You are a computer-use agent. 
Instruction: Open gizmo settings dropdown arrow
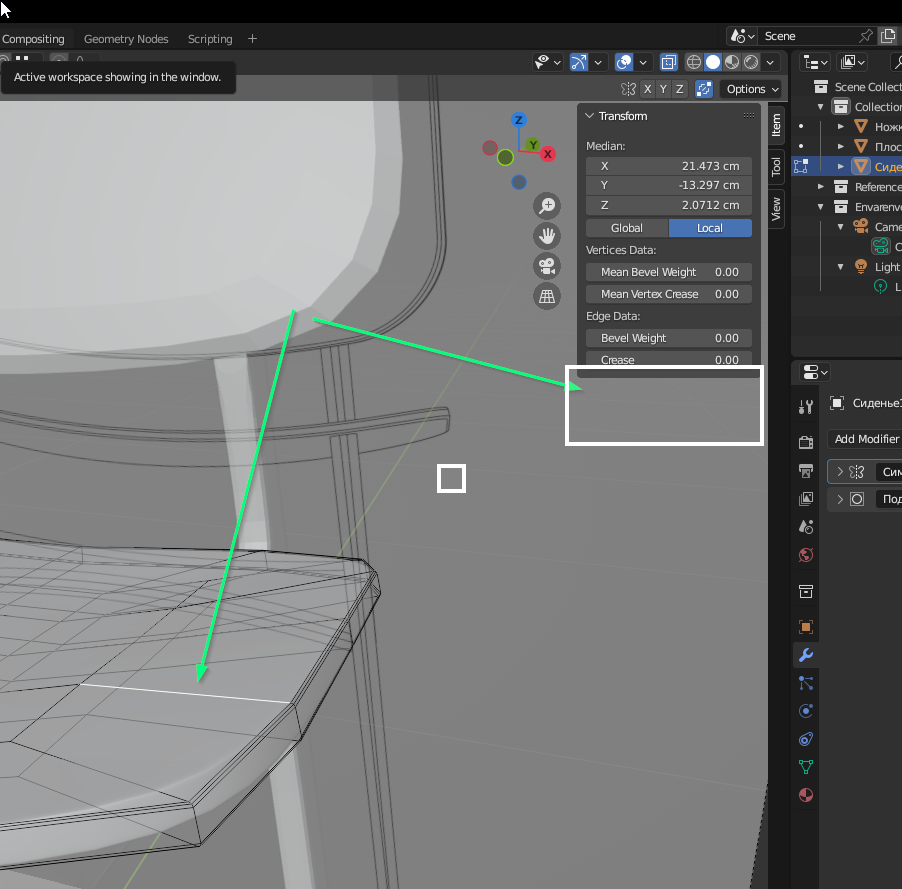tap(598, 62)
